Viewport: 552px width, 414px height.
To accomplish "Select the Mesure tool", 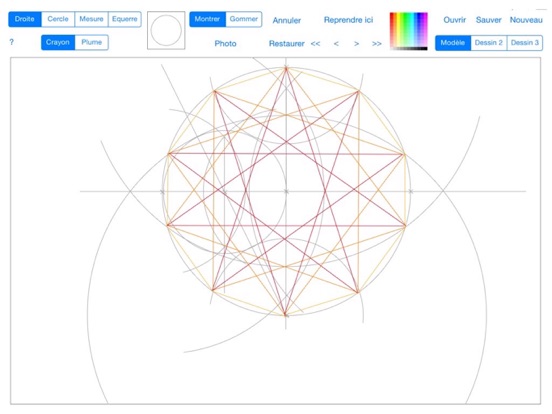I will click(91, 19).
